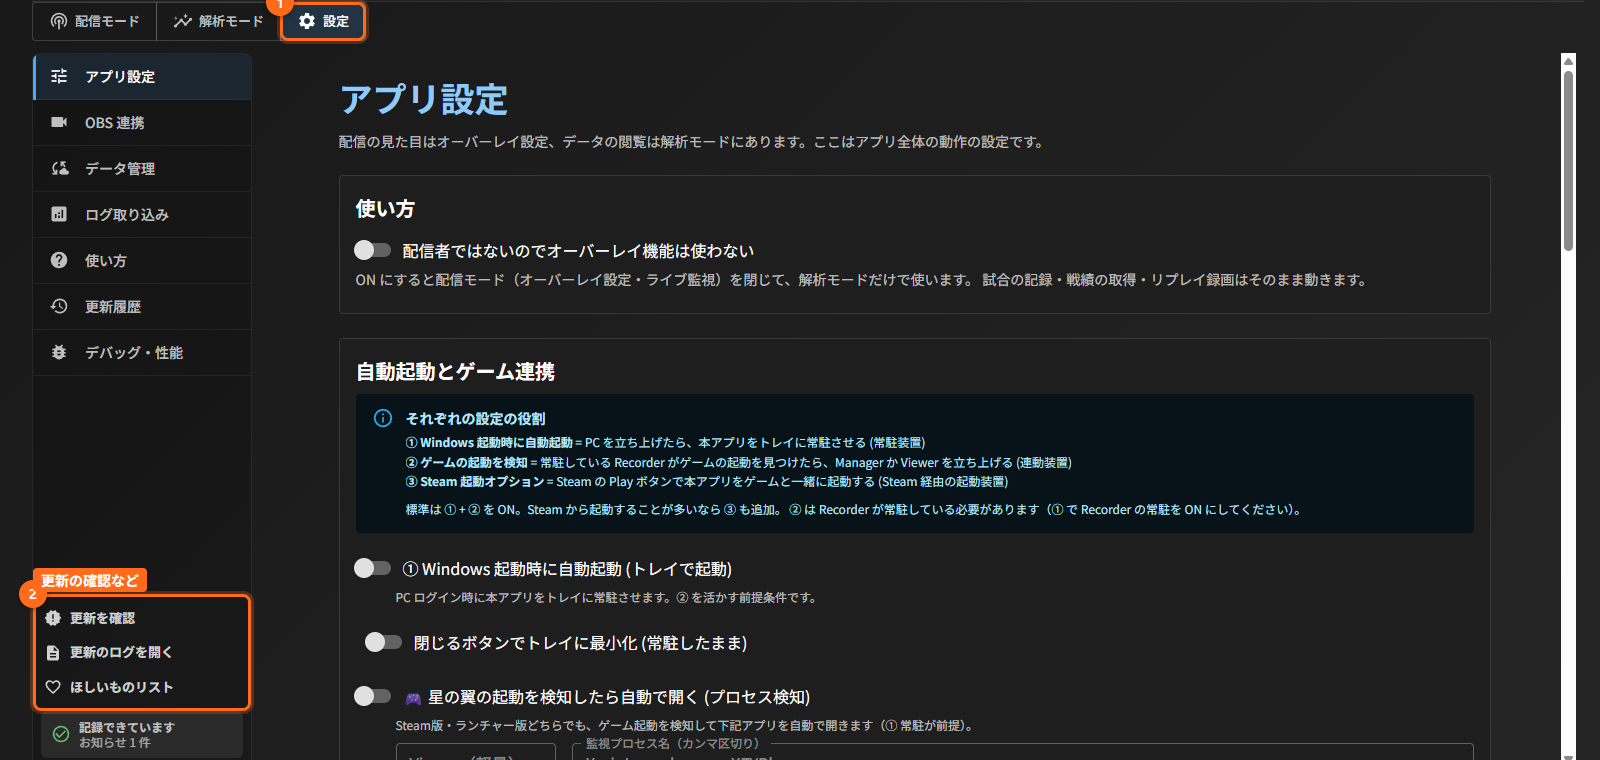Click the document icon beside 更新のログを開く
This screenshot has width=1600, height=760.
click(53, 652)
